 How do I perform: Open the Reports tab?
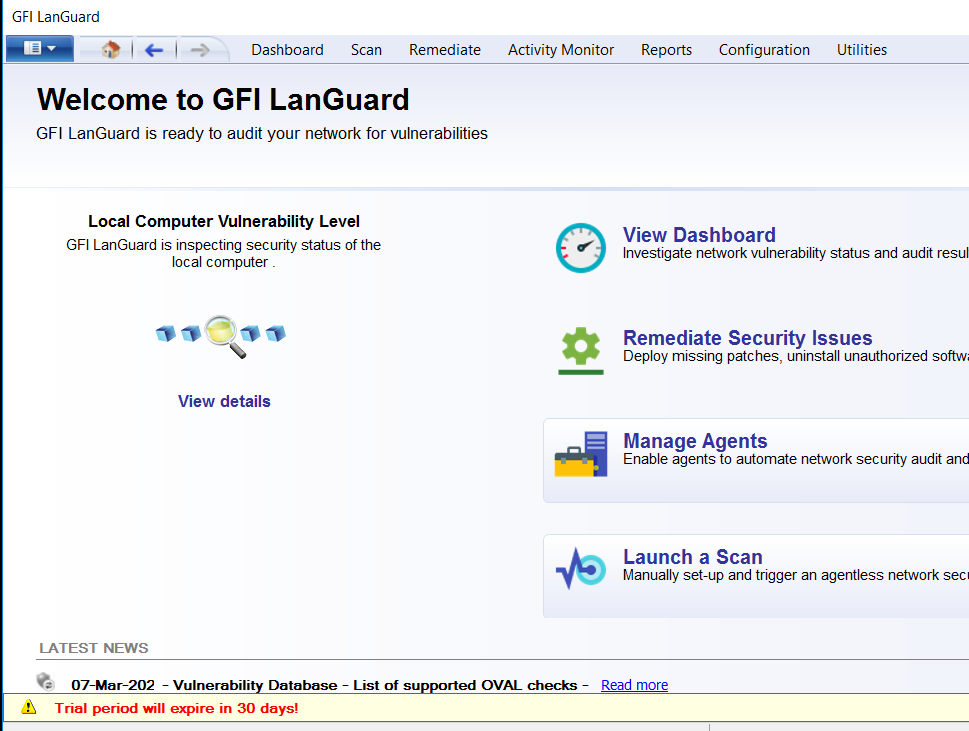(666, 50)
